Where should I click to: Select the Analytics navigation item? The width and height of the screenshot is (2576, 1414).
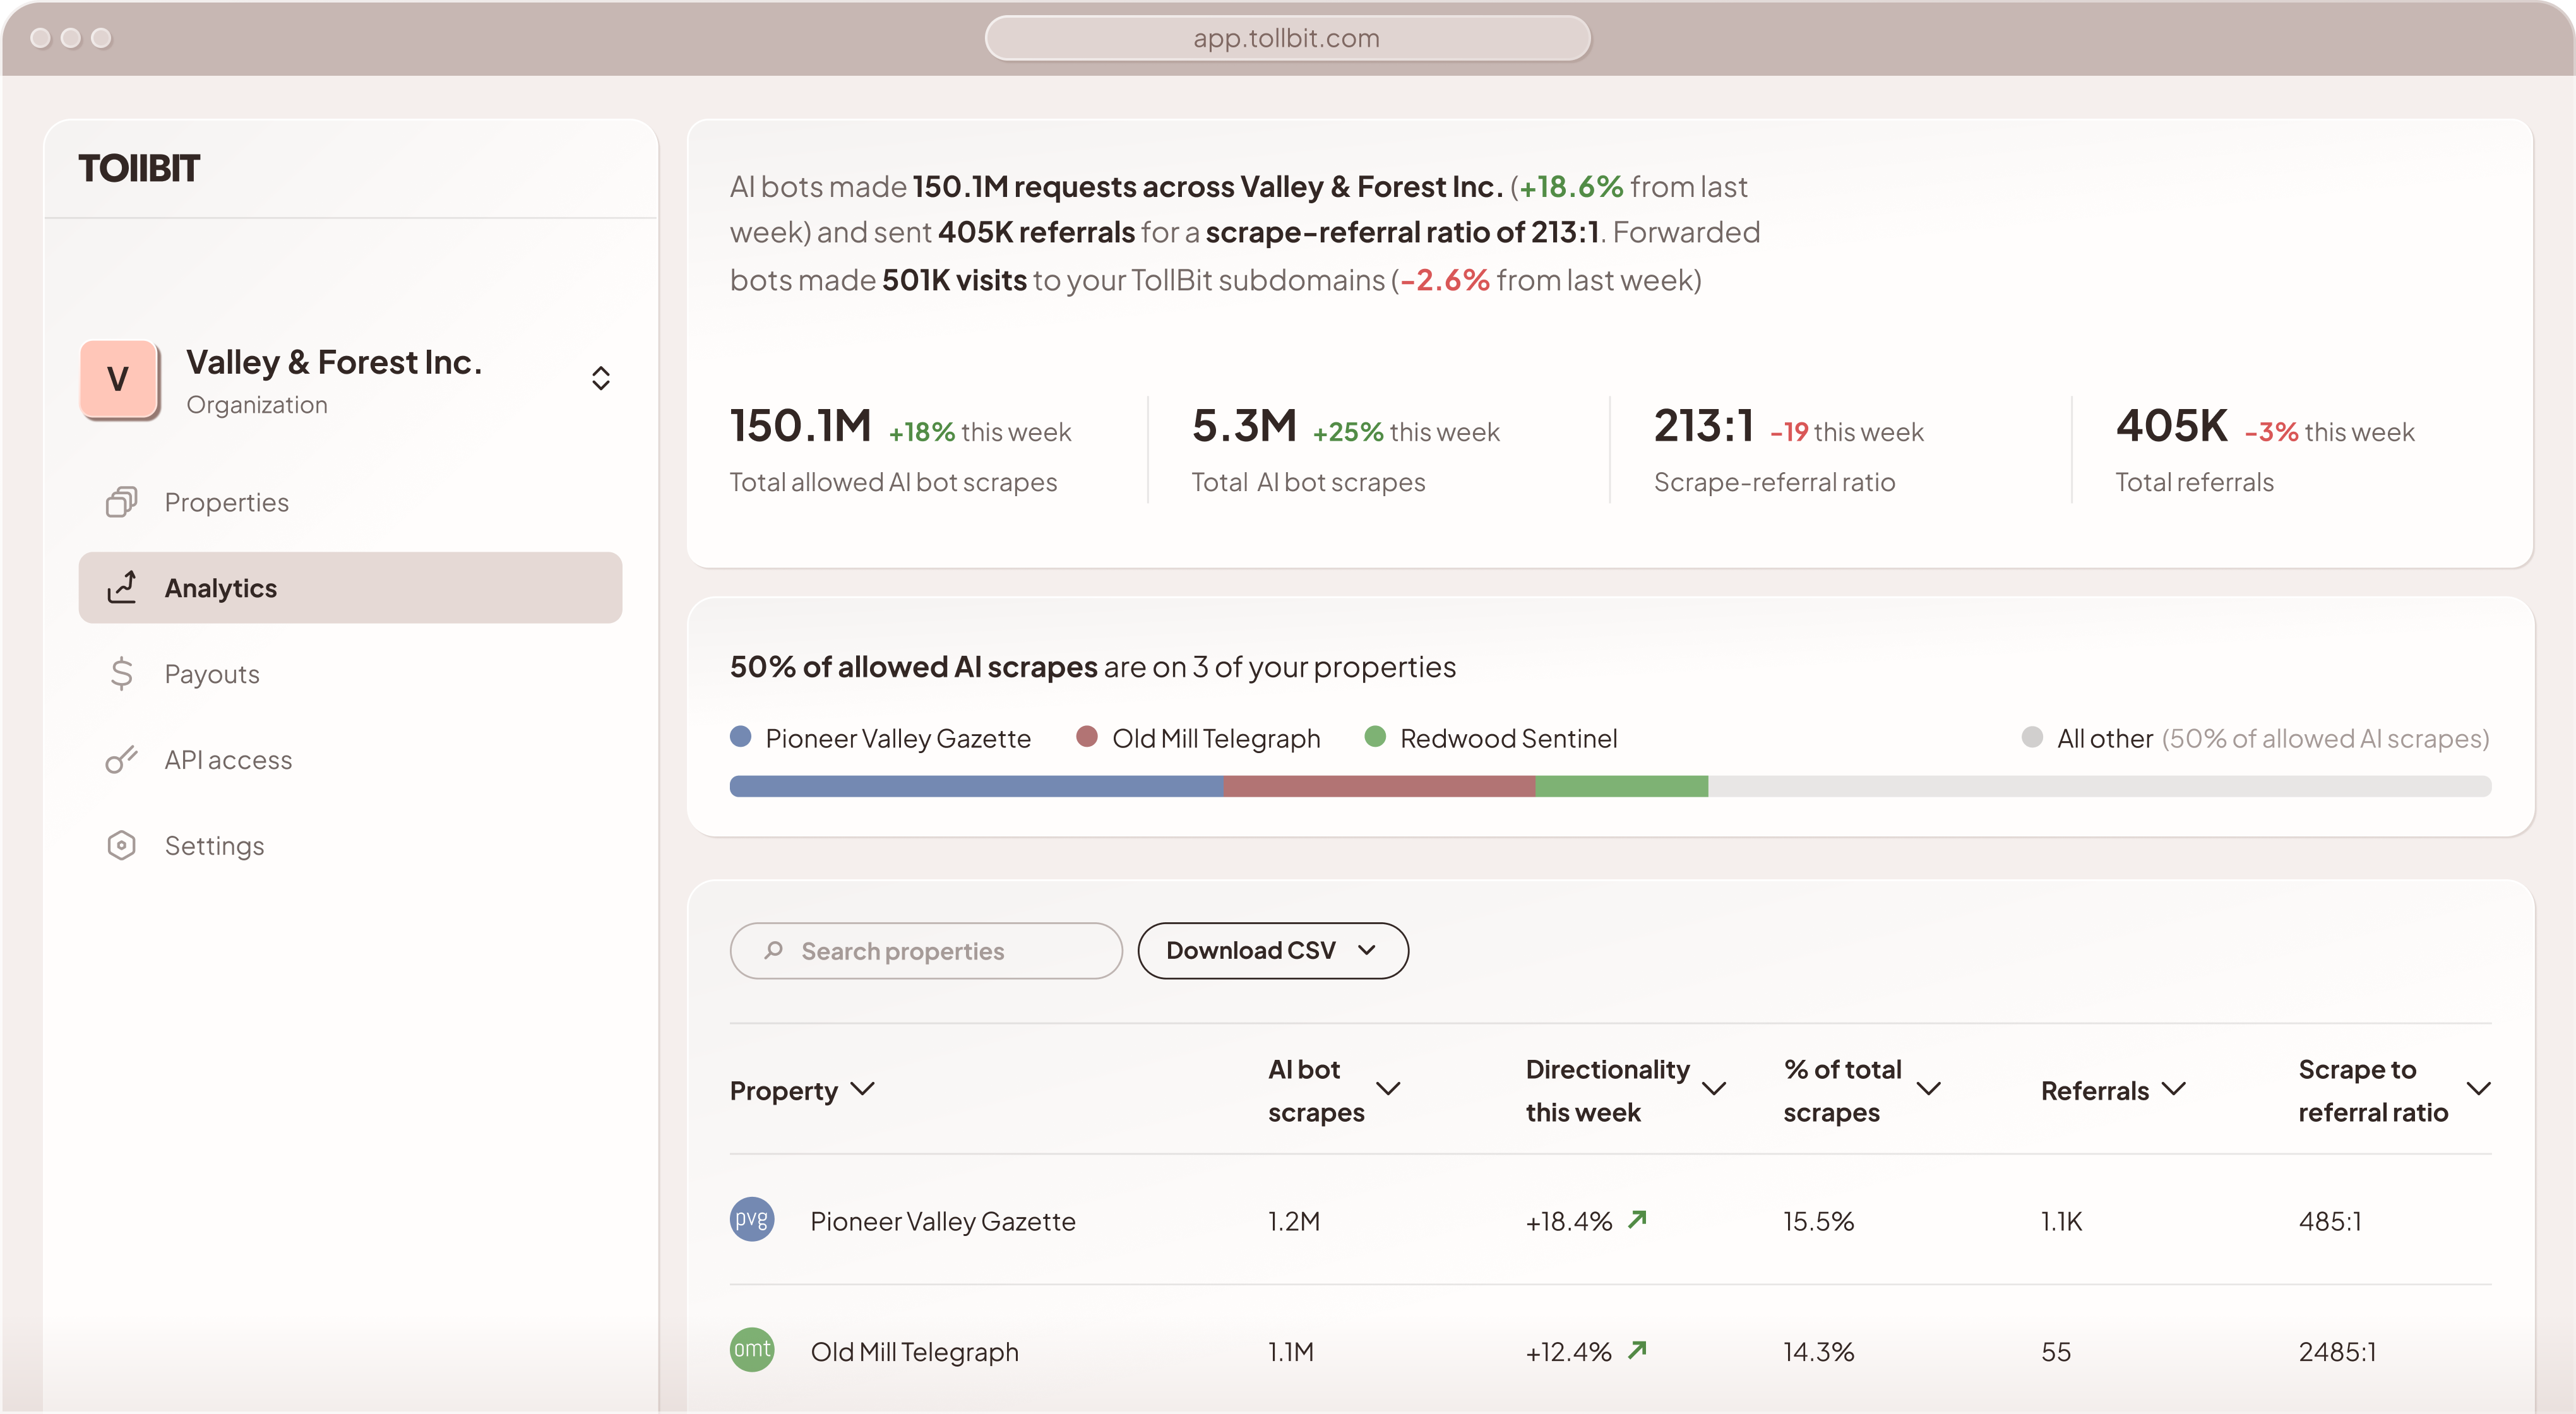pyautogui.click(x=221, y=588)
